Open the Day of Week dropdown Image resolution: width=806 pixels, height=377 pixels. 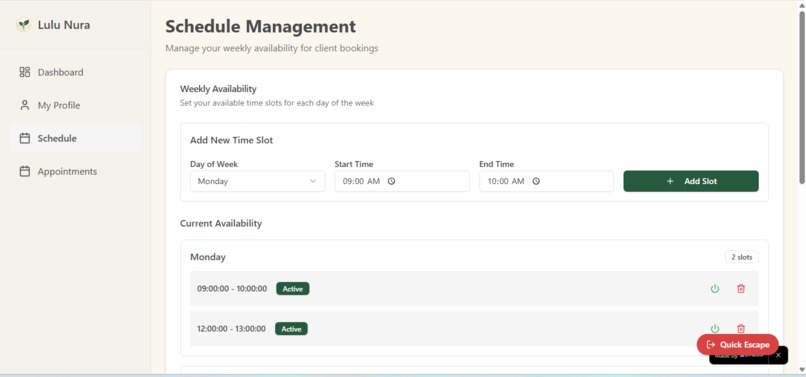coord(257,181)
